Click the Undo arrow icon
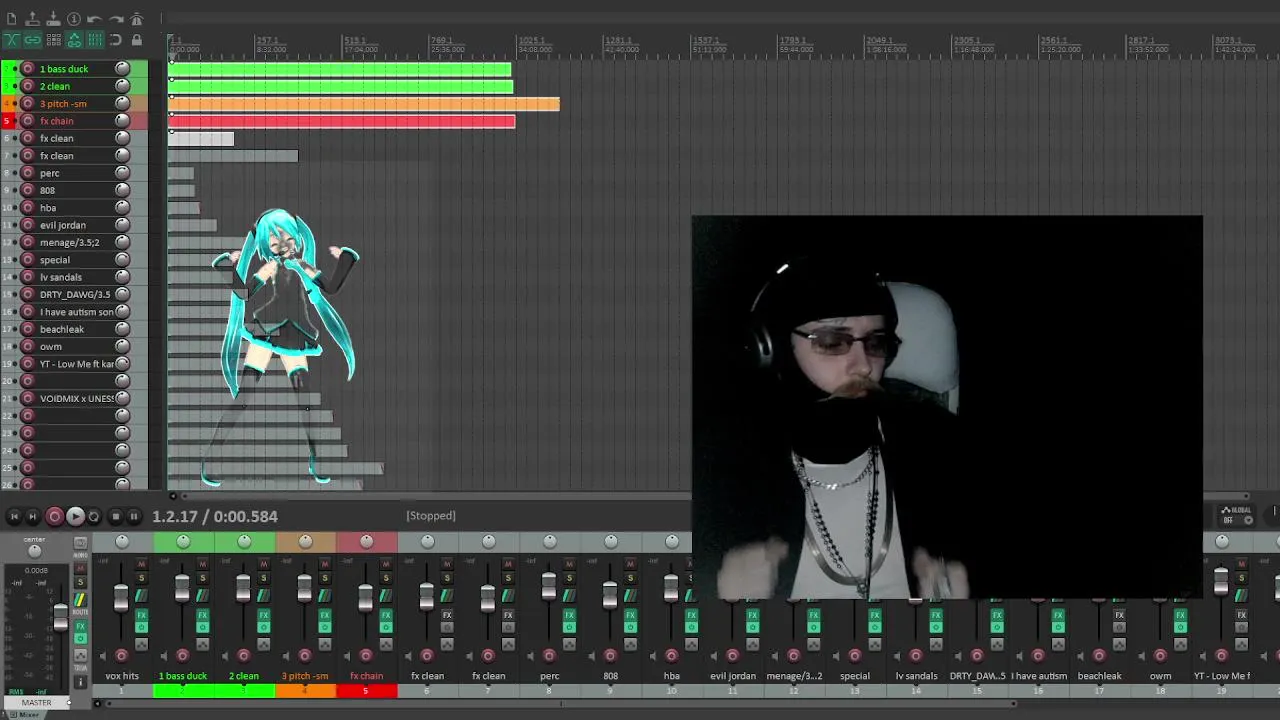 tap(95, 19)
